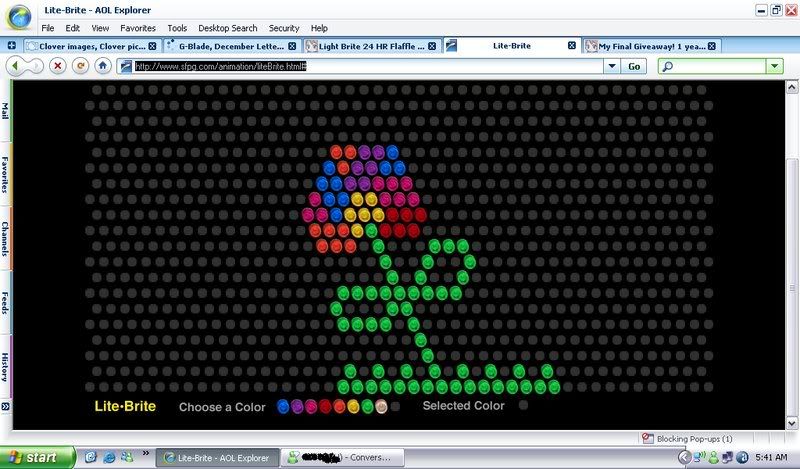The height and width of the screenshot is (469, 800).
Task: Switch to the Clover images tab
Action: [92, 46]
